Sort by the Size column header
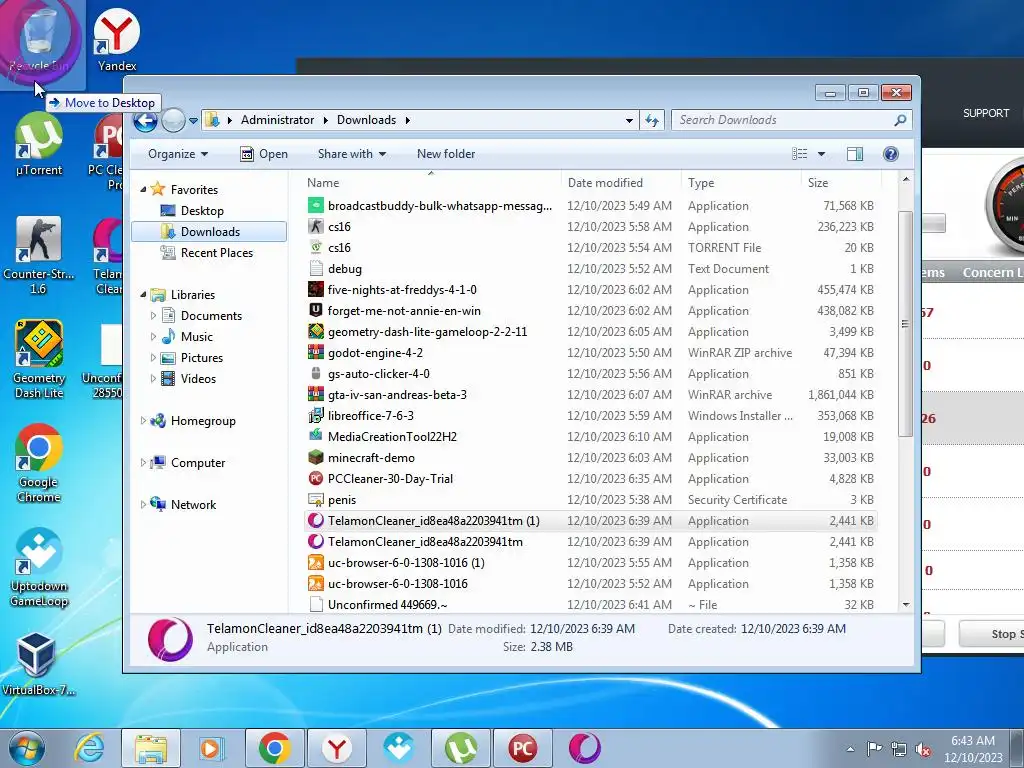 point(840,183)
